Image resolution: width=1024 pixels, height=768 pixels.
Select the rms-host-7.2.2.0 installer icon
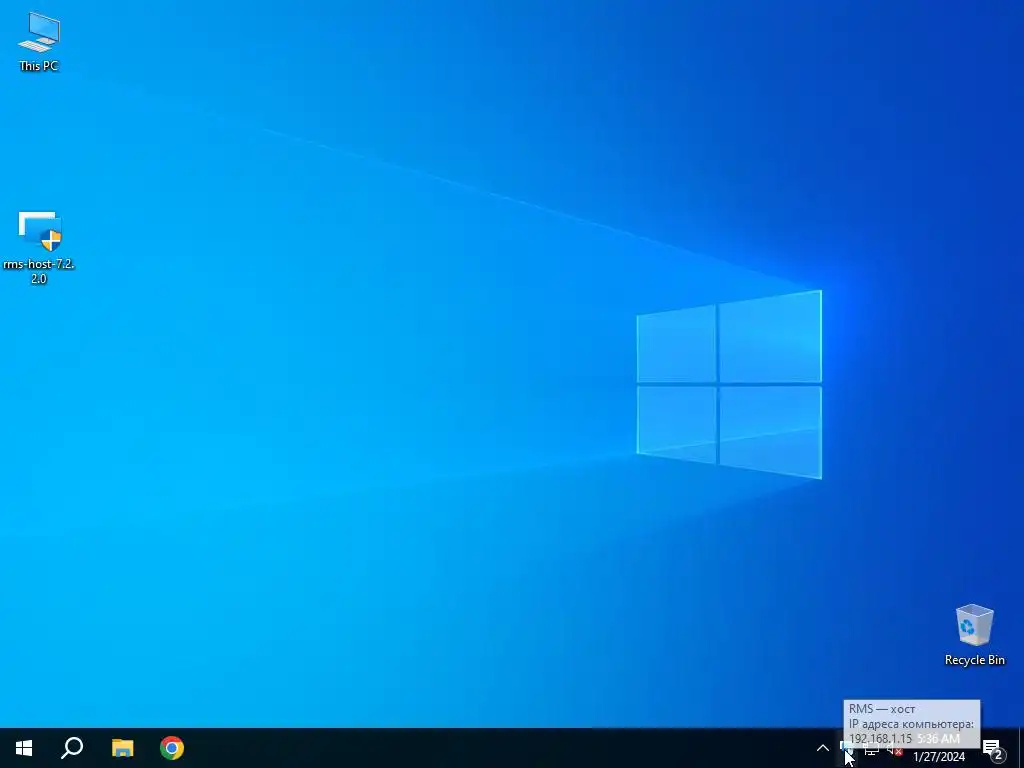[39, 247]
